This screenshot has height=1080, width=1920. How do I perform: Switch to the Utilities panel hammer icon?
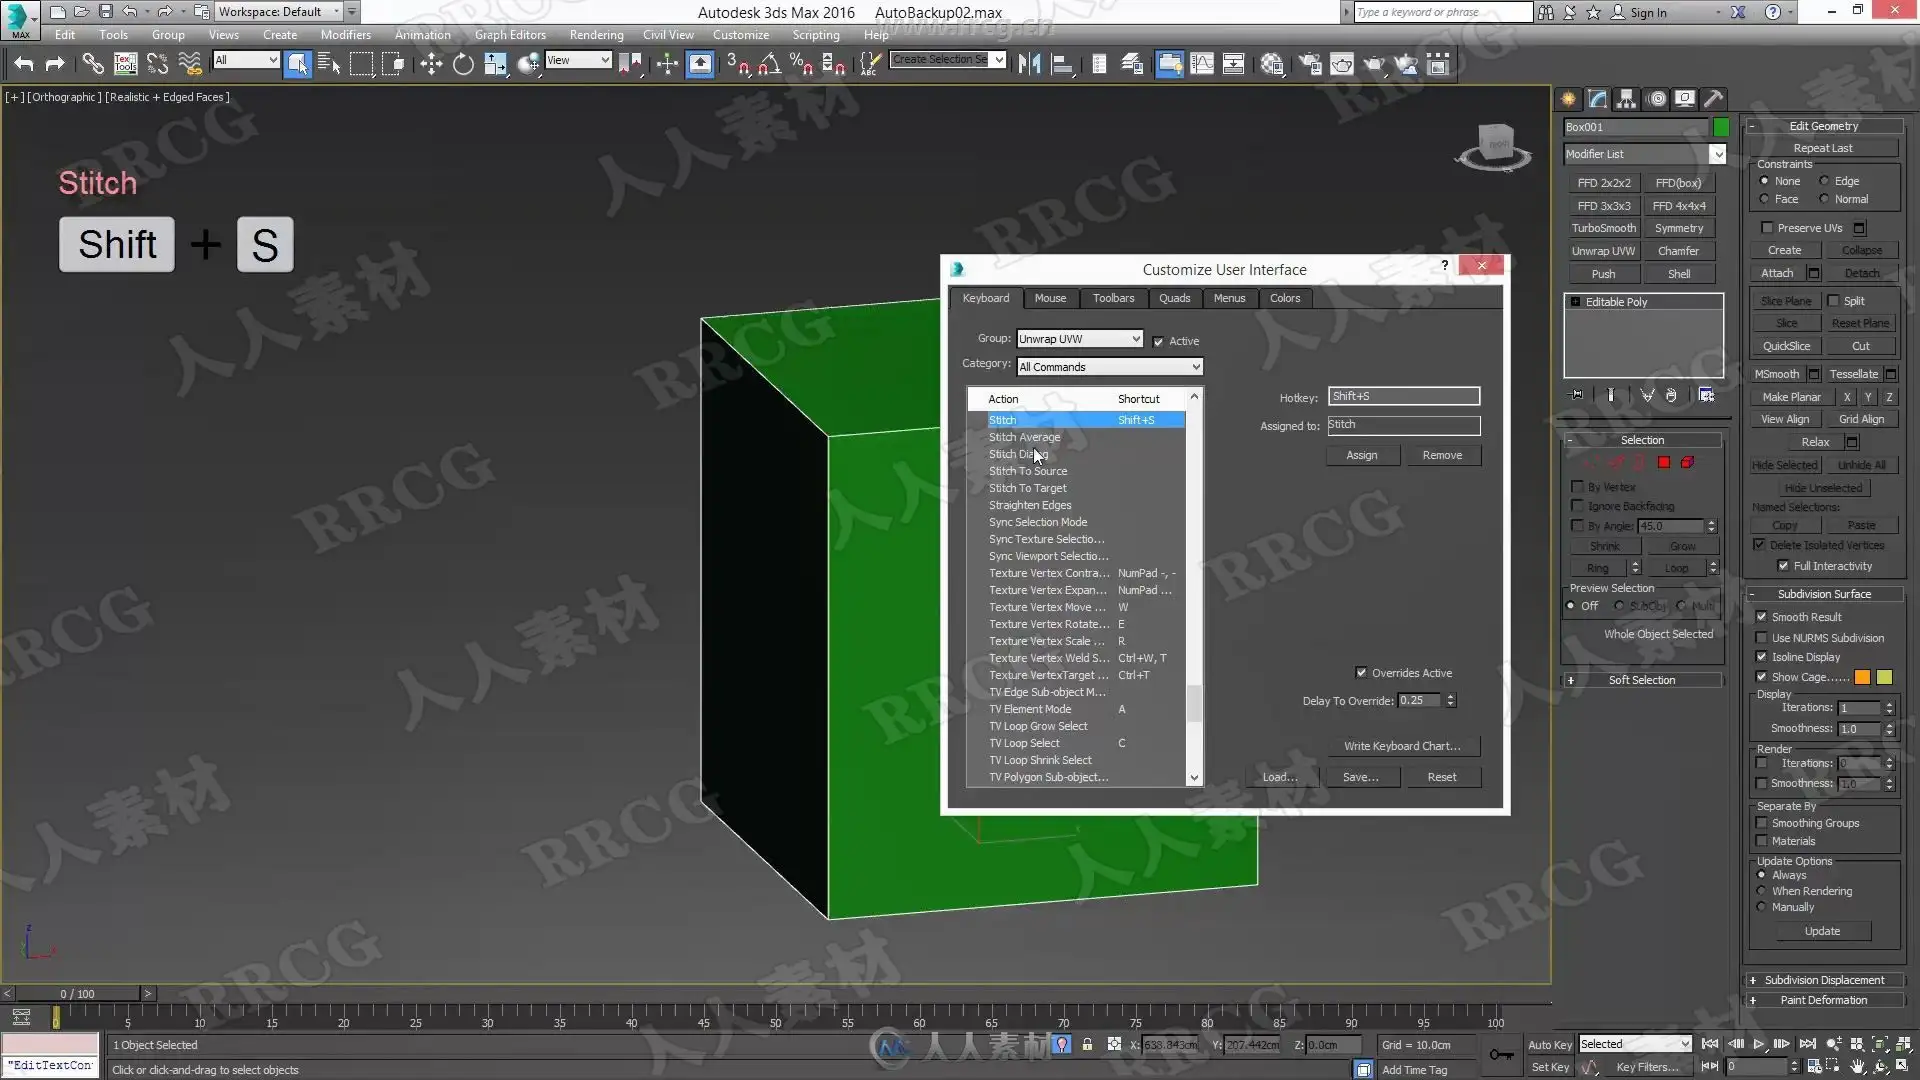click(x=1713, y=98)
